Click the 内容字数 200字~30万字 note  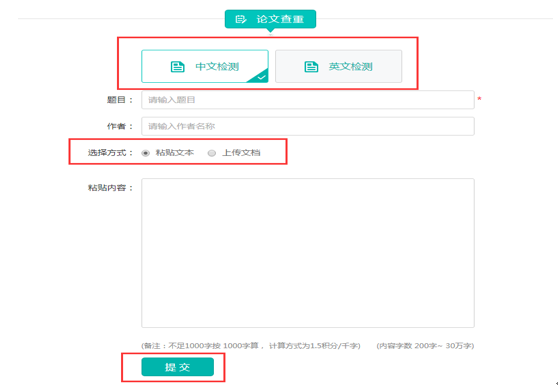425,346
